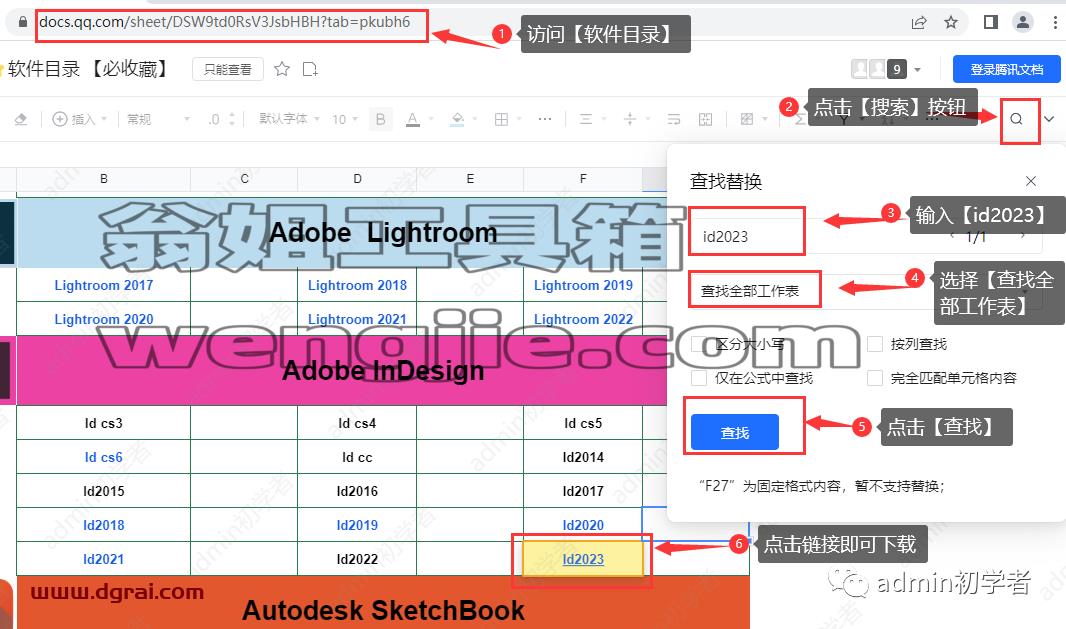Click the cell borders icon

tap(501, 120)
